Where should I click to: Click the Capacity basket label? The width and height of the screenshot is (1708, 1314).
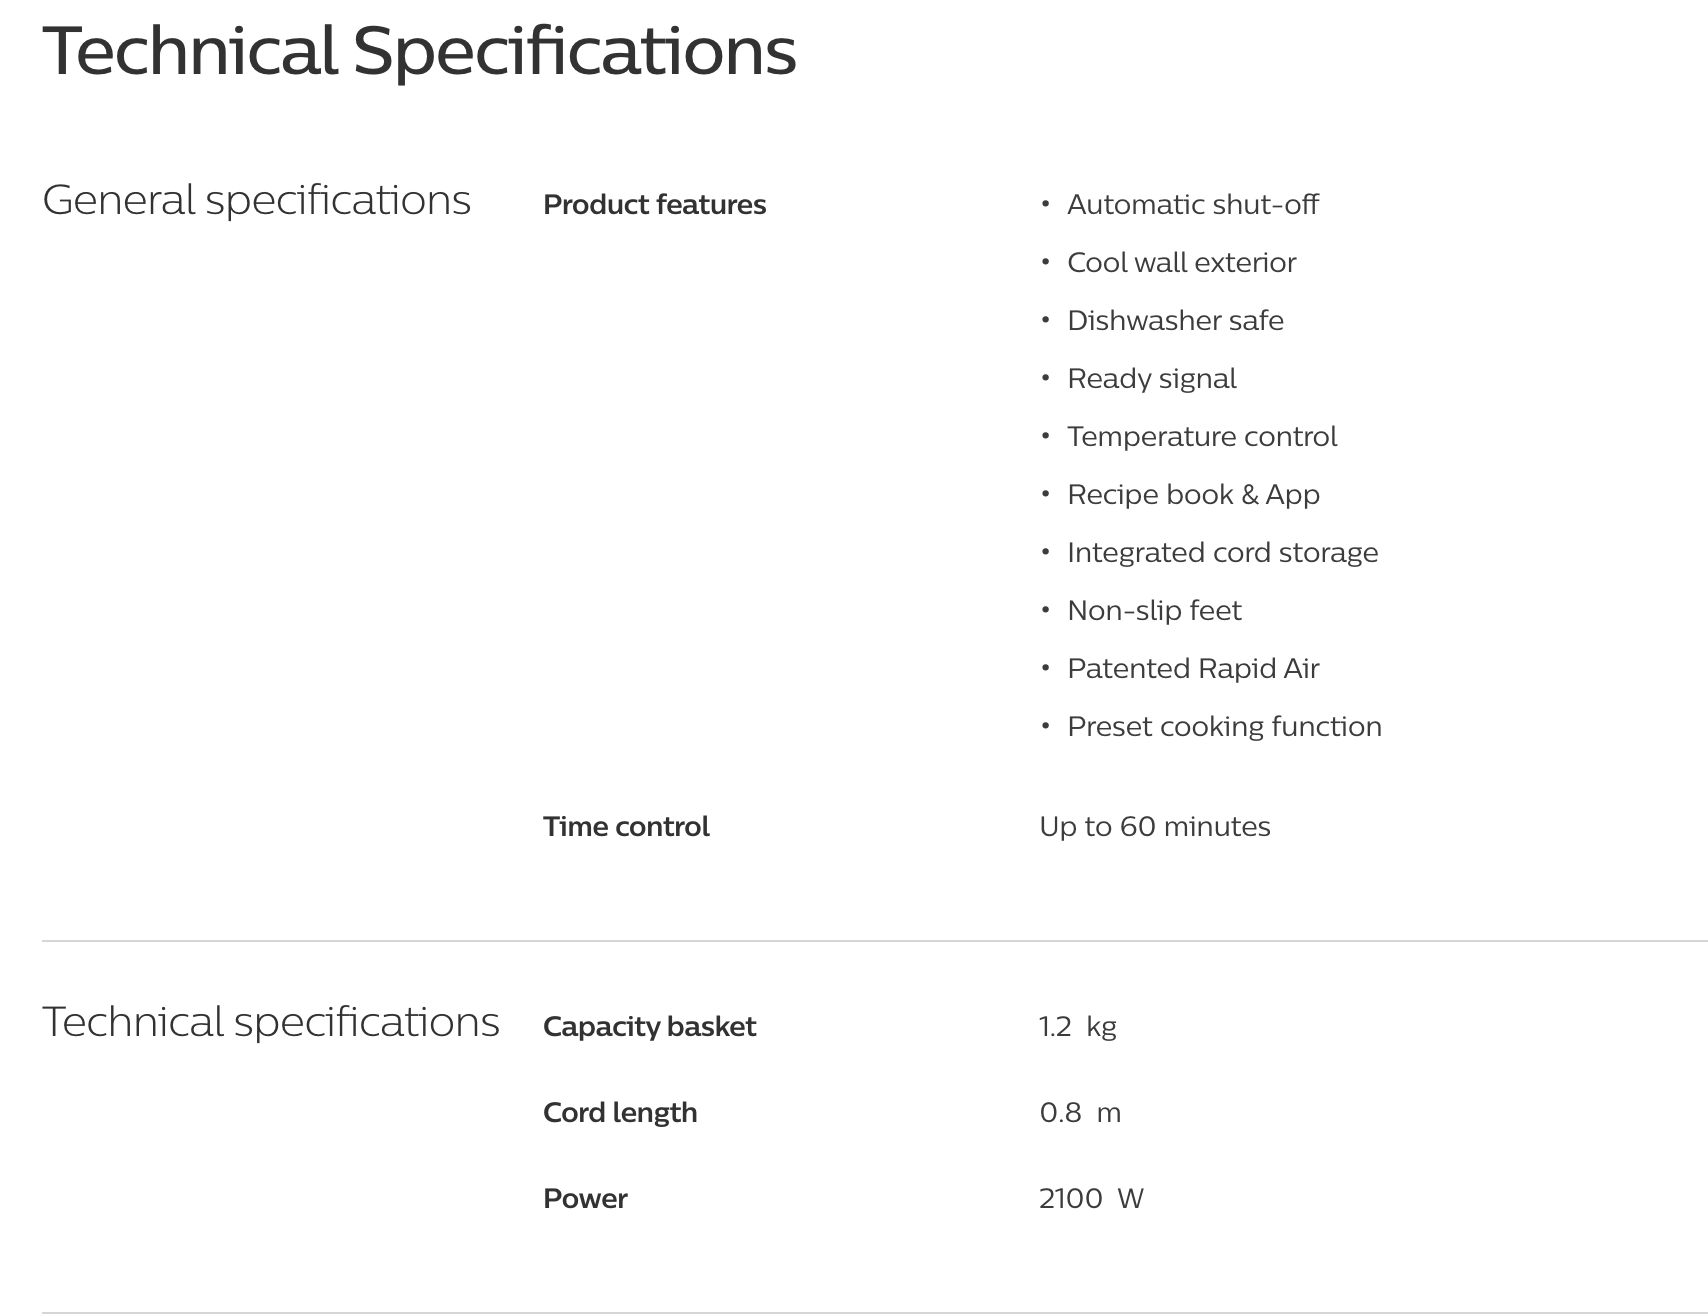[x=649, y=1027]
